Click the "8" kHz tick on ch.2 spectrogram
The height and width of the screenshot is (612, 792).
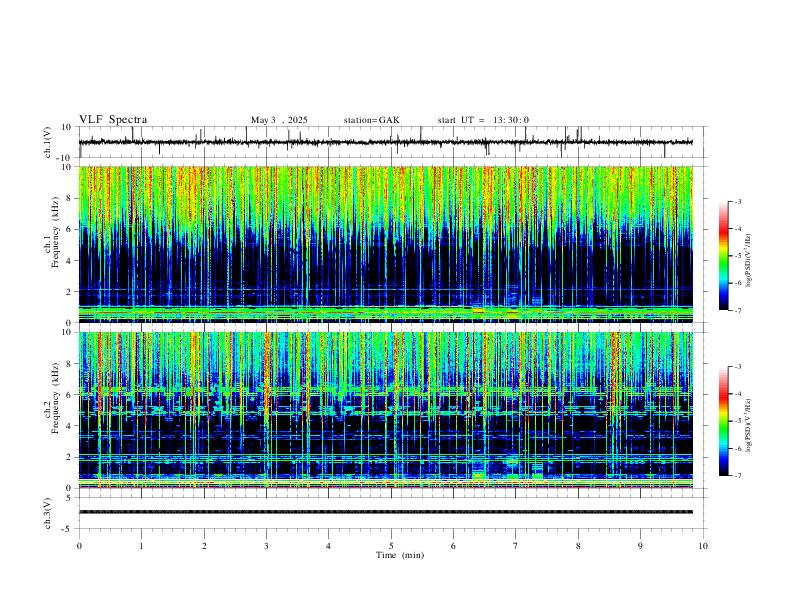coord(69,364)
